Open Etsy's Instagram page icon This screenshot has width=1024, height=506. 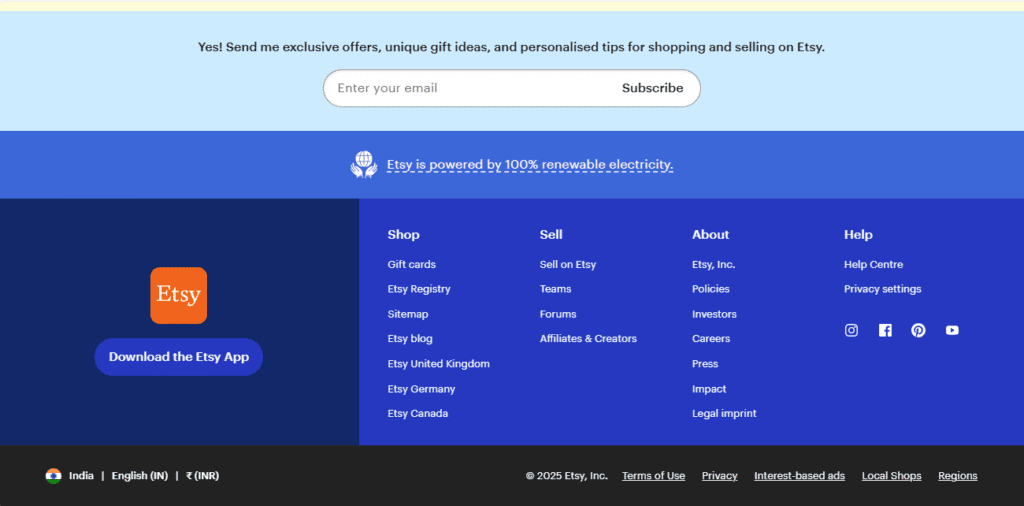851,330
